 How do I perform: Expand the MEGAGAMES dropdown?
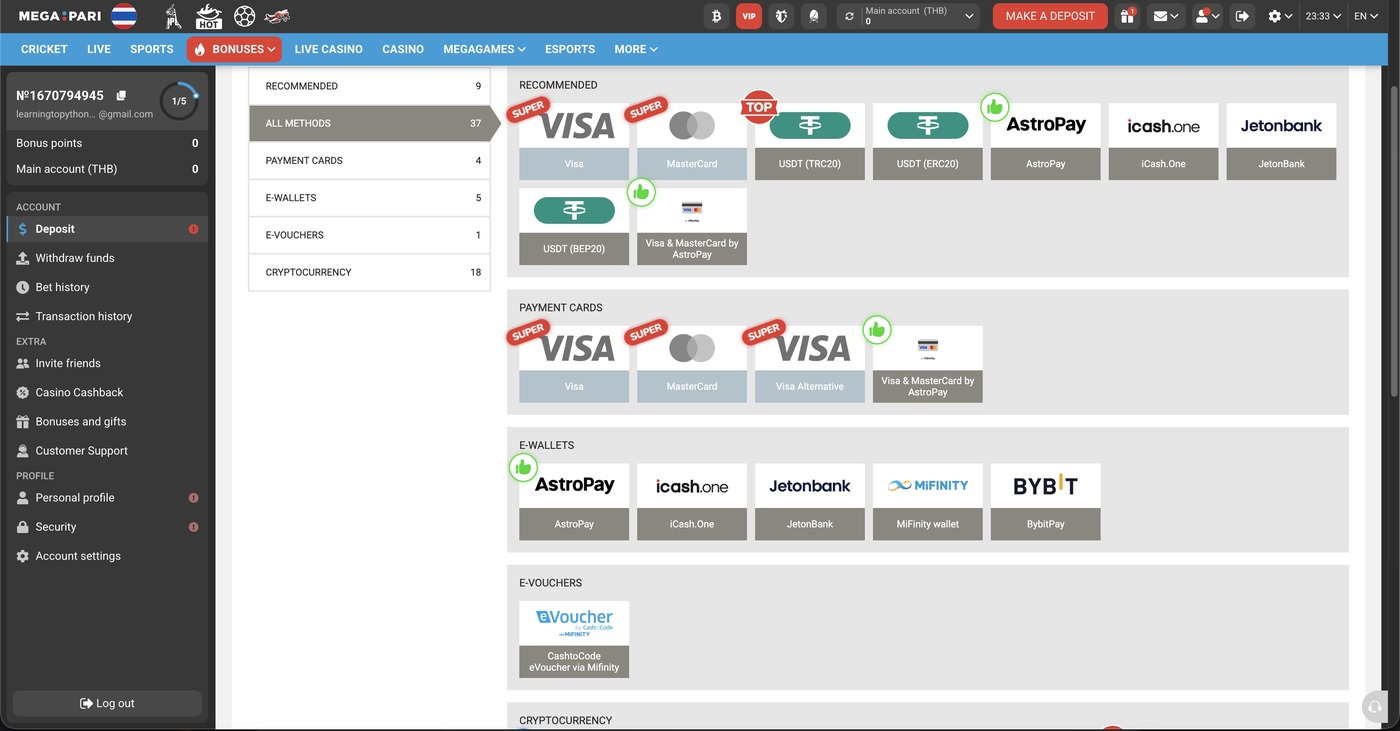[x=484, y=49]
